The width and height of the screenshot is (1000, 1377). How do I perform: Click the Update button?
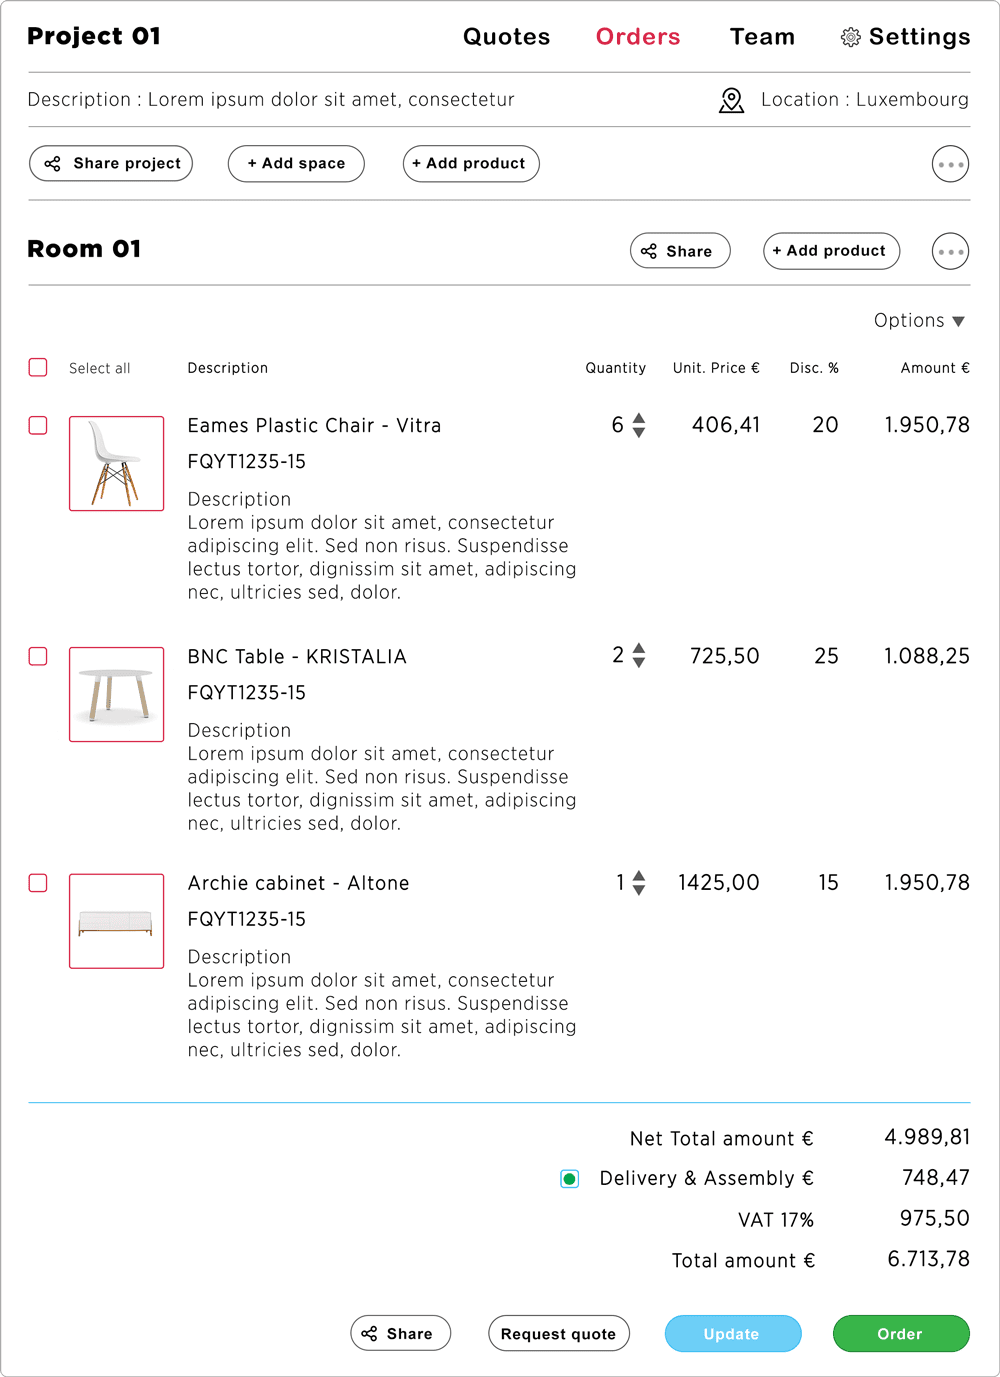point(732,1333)
